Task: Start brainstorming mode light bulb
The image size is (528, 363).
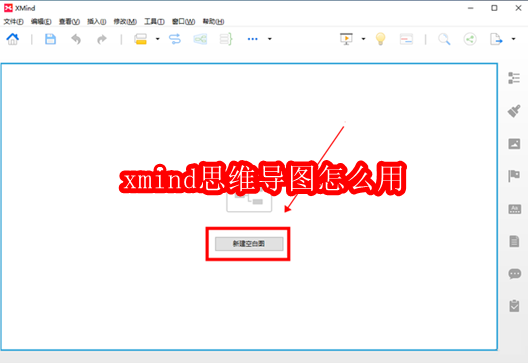Action: coord(381,39)
